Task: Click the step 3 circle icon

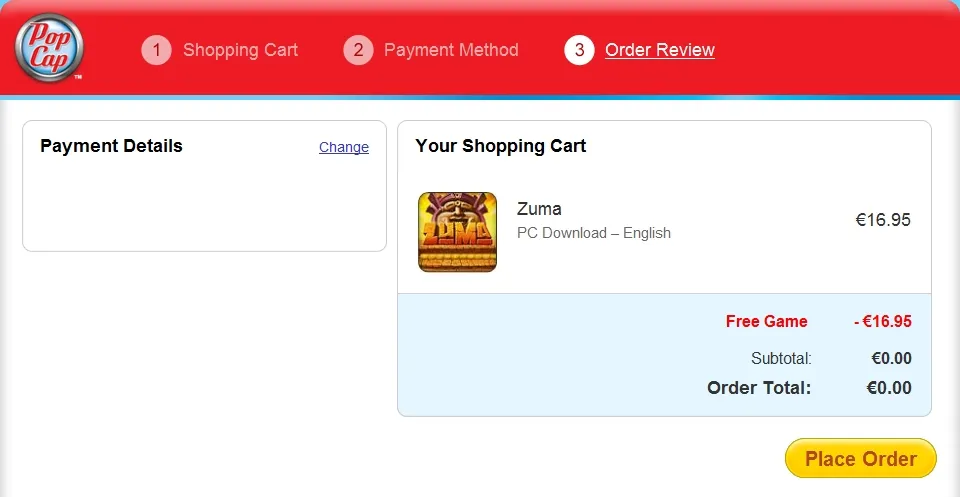Action: click(579, 50)
